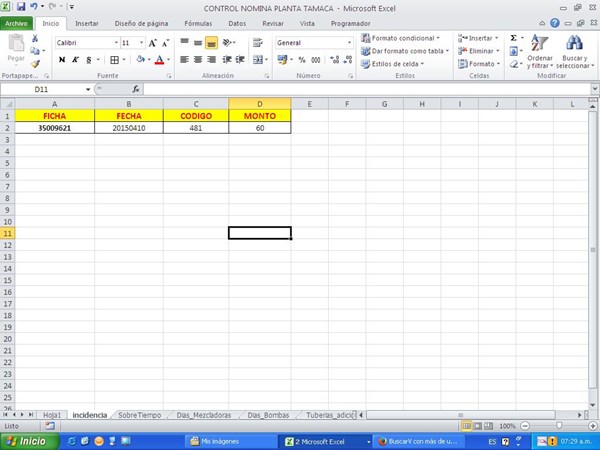
Task: Click the AutoSum sigma icon
Action: point(514,38)
